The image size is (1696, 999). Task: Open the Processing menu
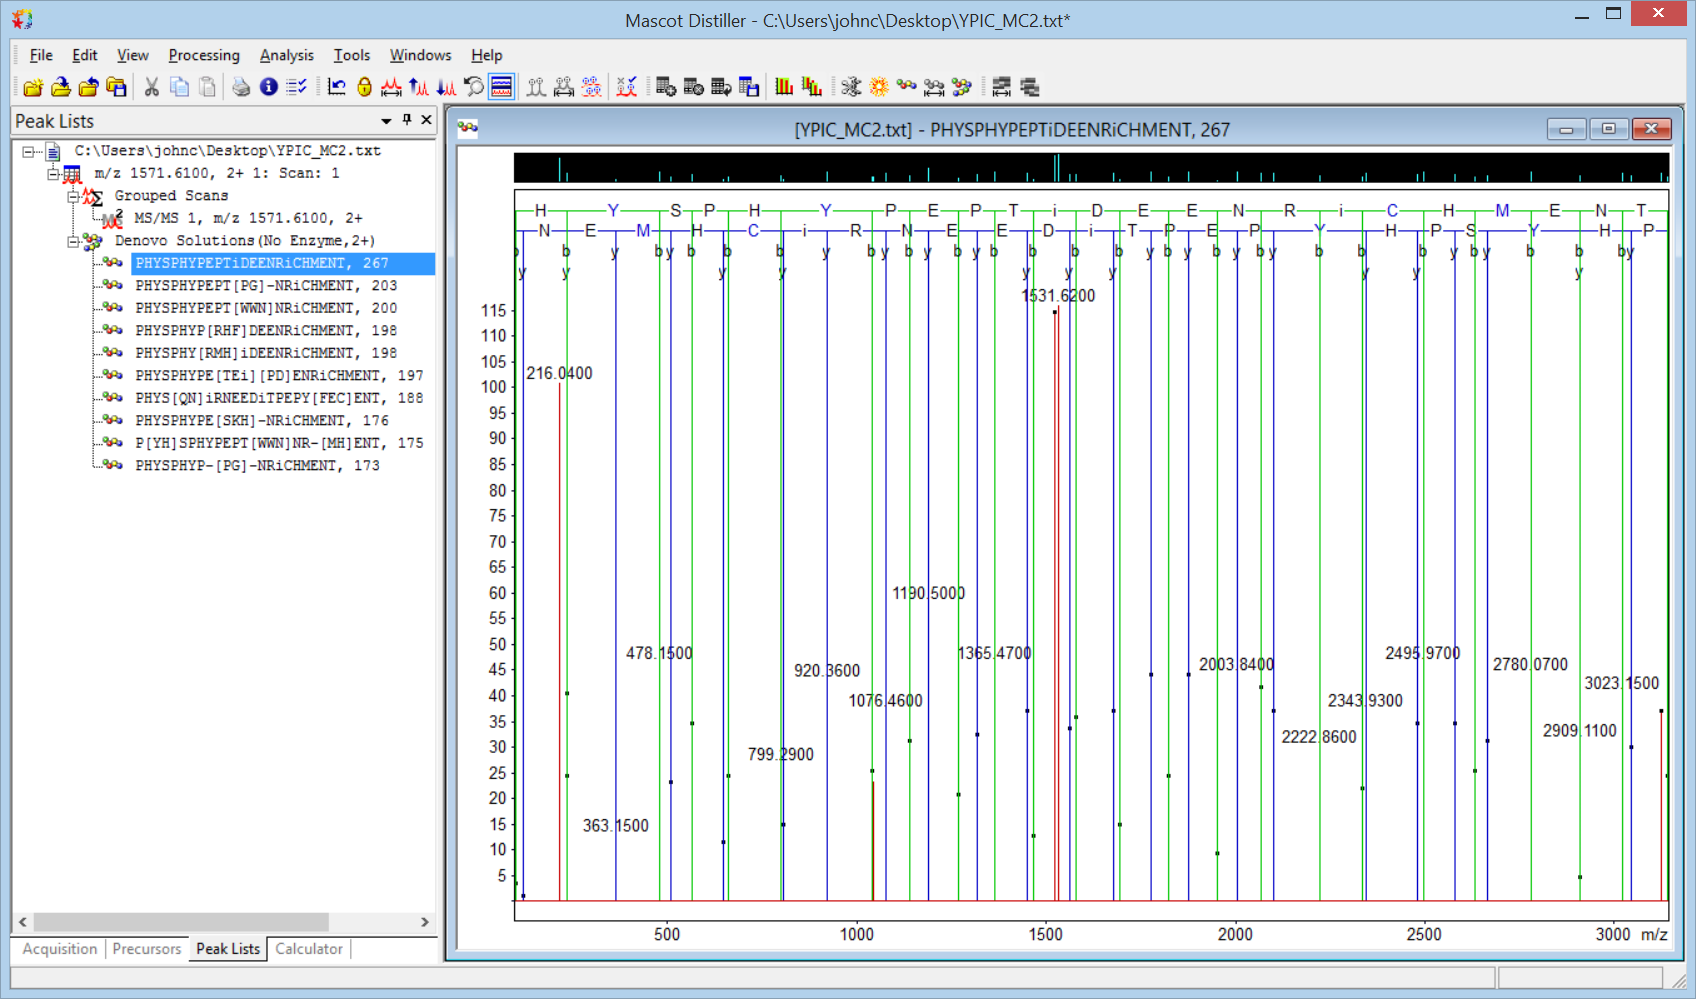204,55
